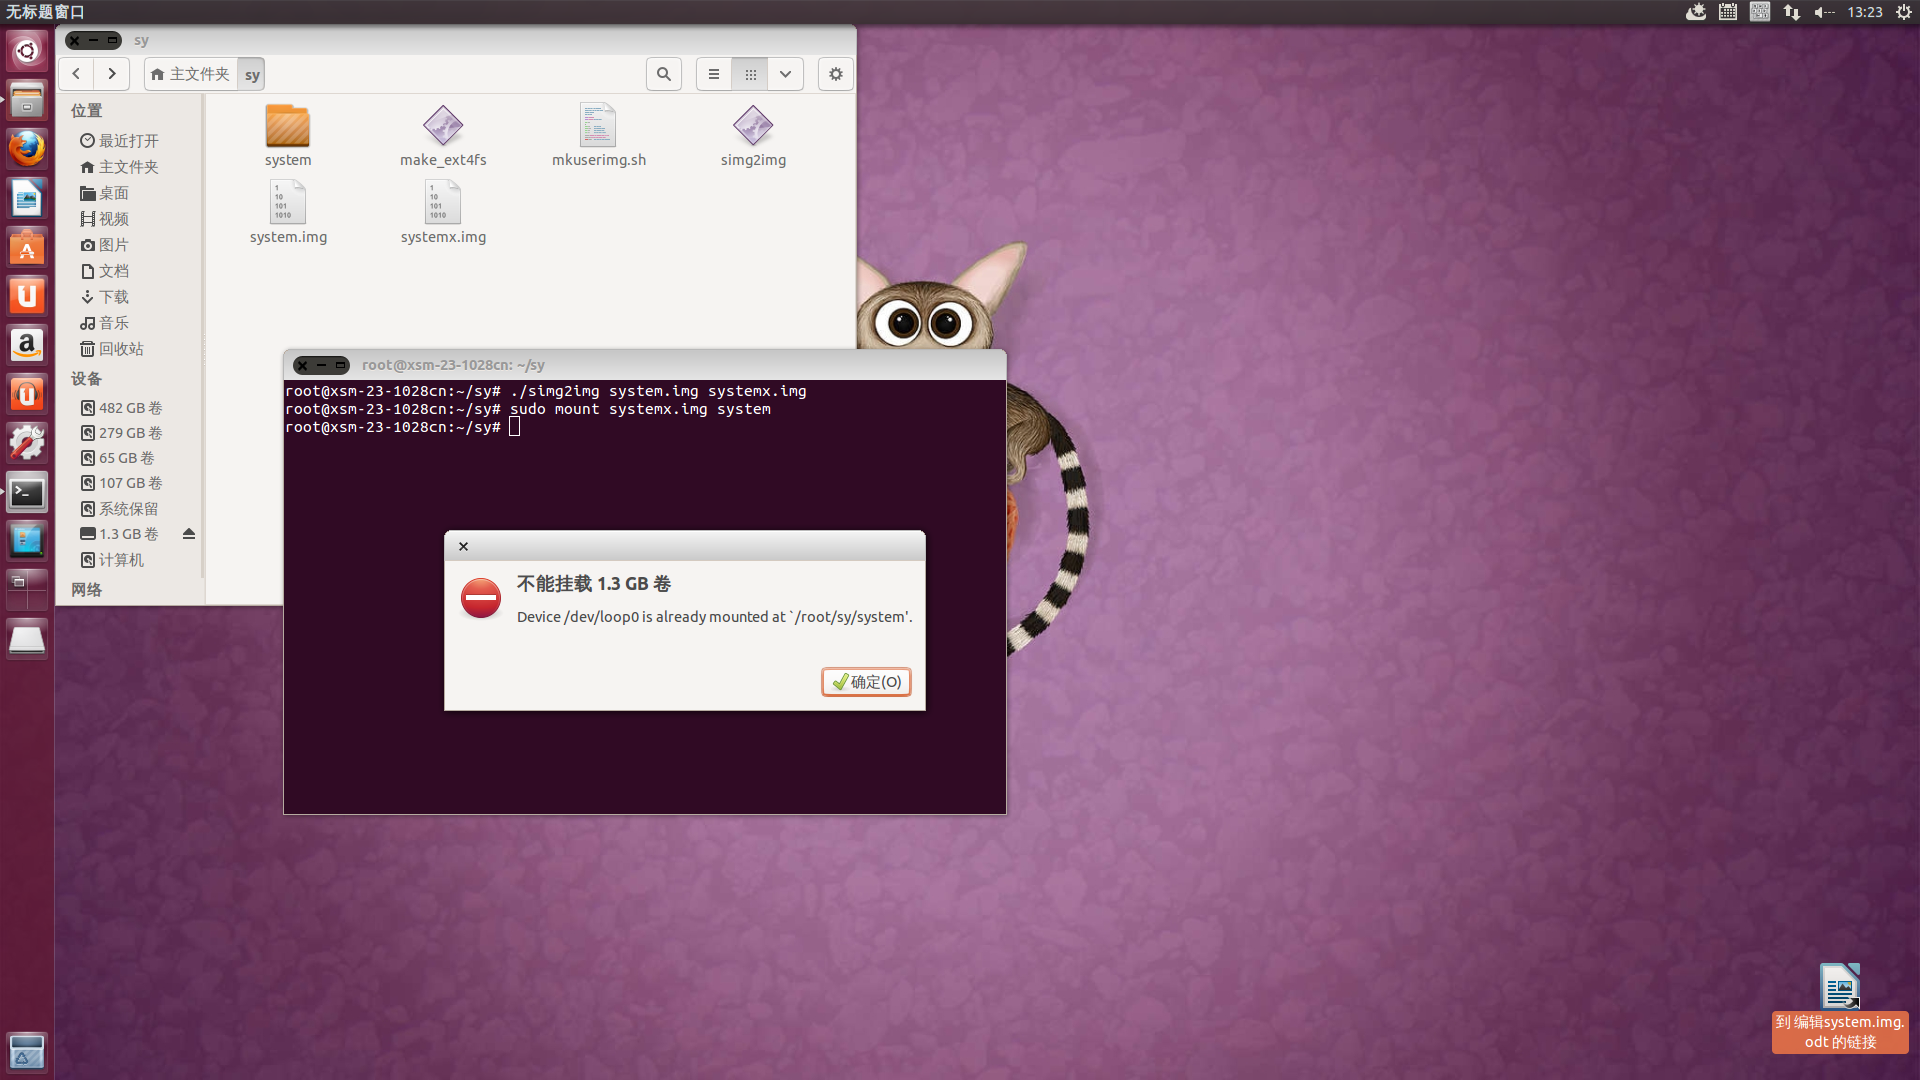The image size is (1920, 1080).
Task: Select the systemx.img file
Action: click(x=443, y=213)
